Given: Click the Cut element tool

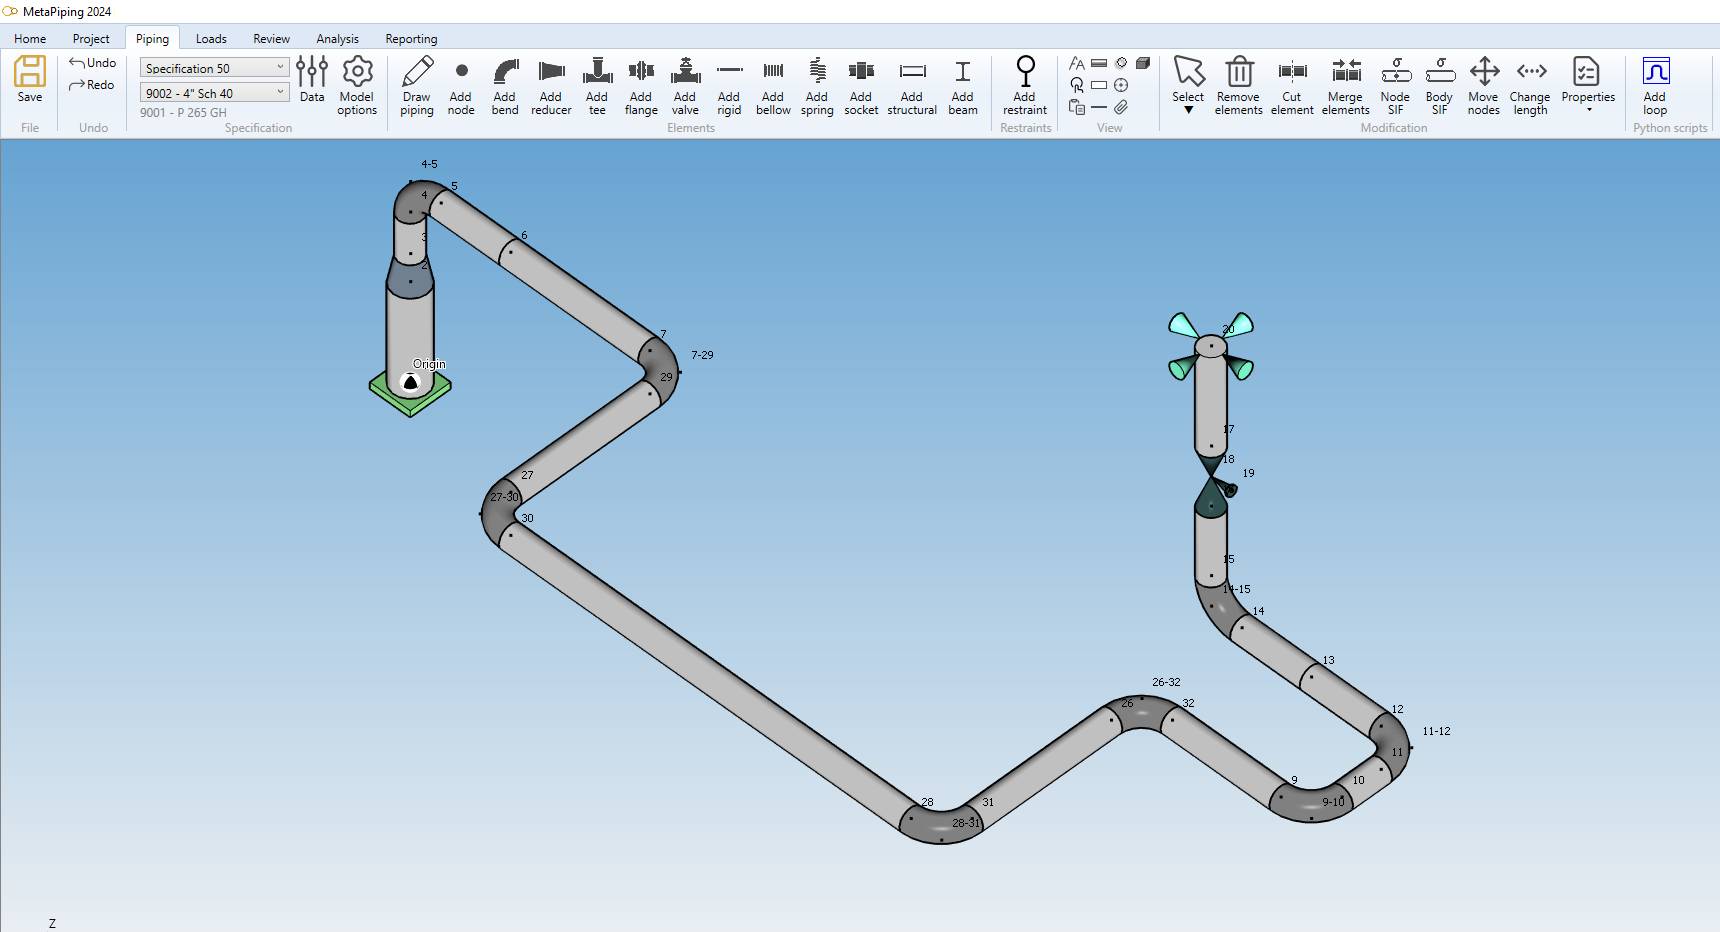Looking at the screenshot, I should point(1292,86).
